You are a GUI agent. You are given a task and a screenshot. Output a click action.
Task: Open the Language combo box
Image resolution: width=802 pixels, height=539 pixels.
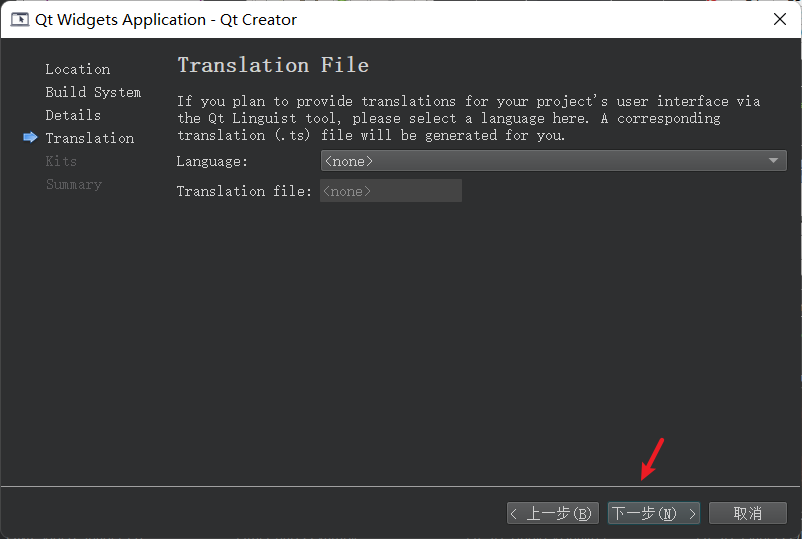point(553,161)
